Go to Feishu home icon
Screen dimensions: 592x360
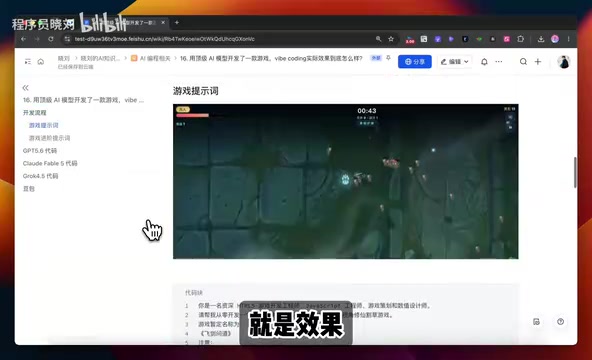[x=41, y=62]
